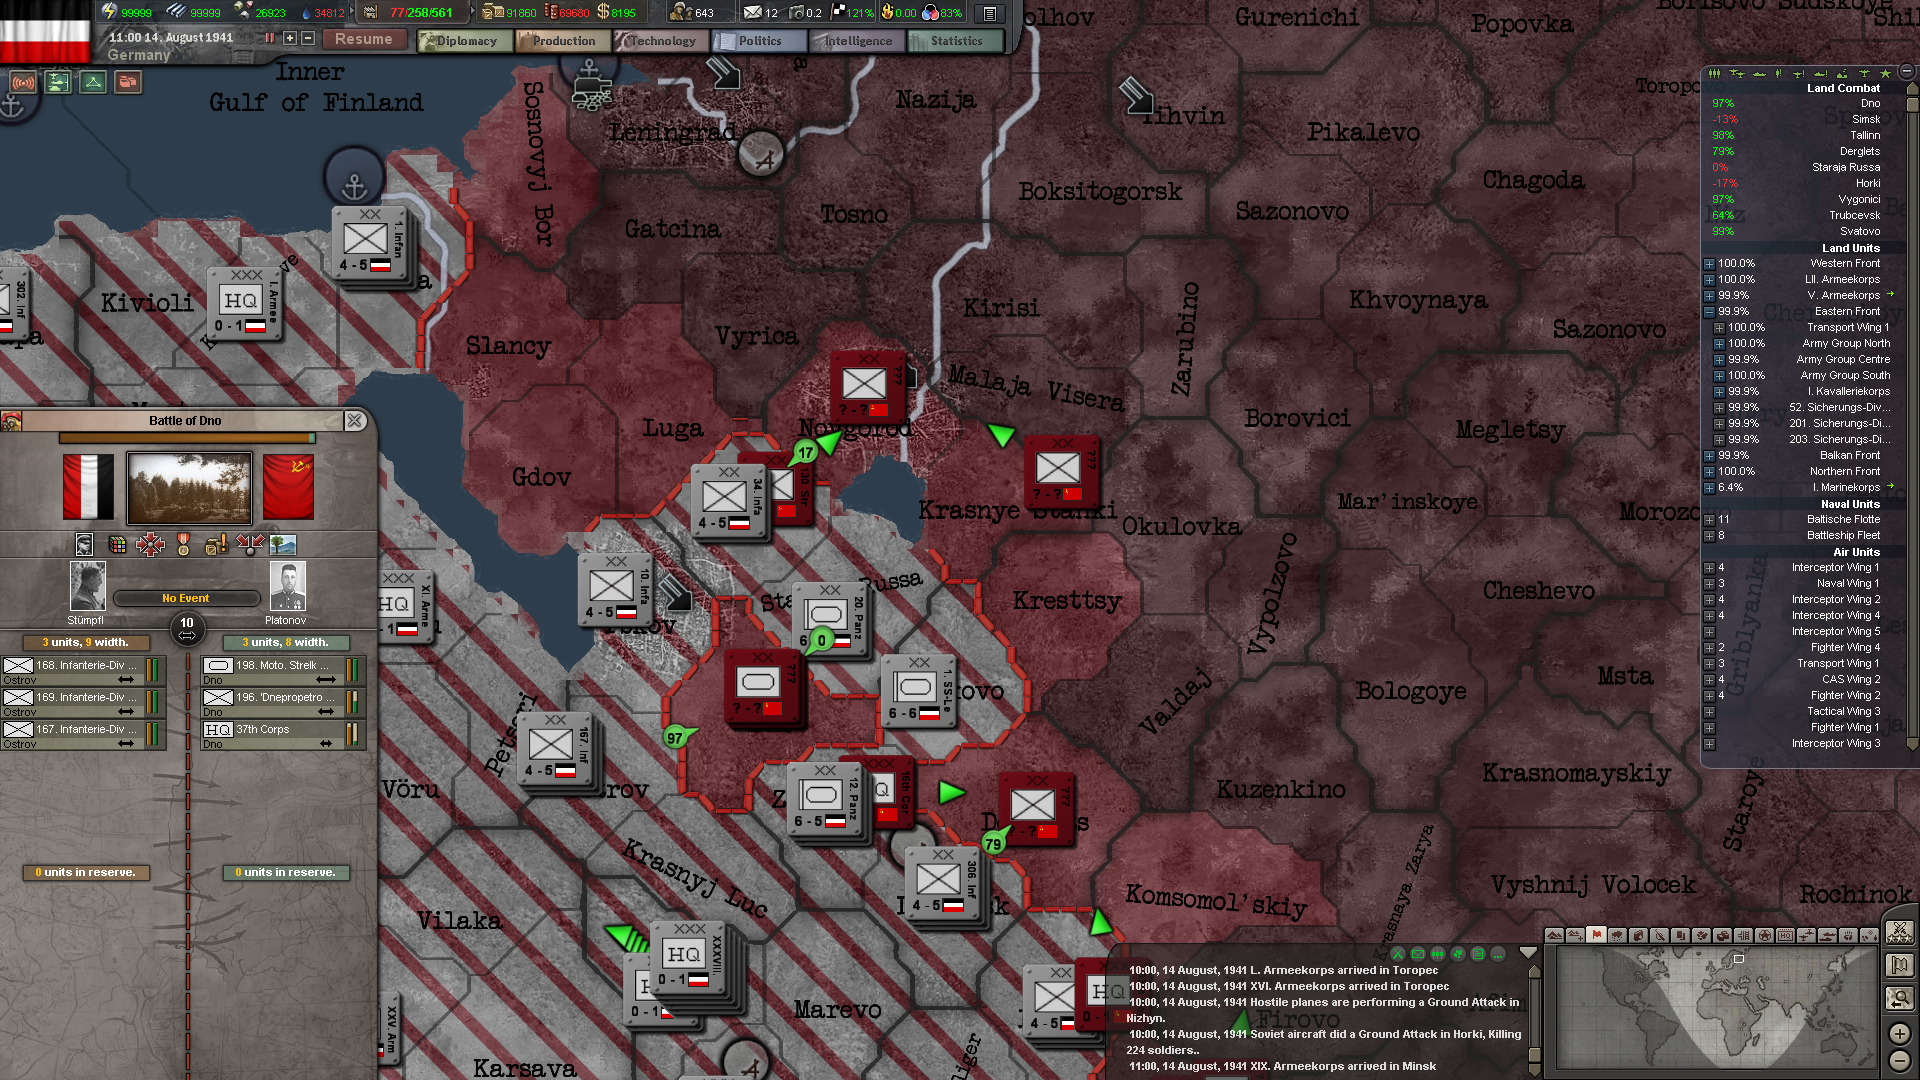Toggle the pause button beside the date

coord(269,38)
